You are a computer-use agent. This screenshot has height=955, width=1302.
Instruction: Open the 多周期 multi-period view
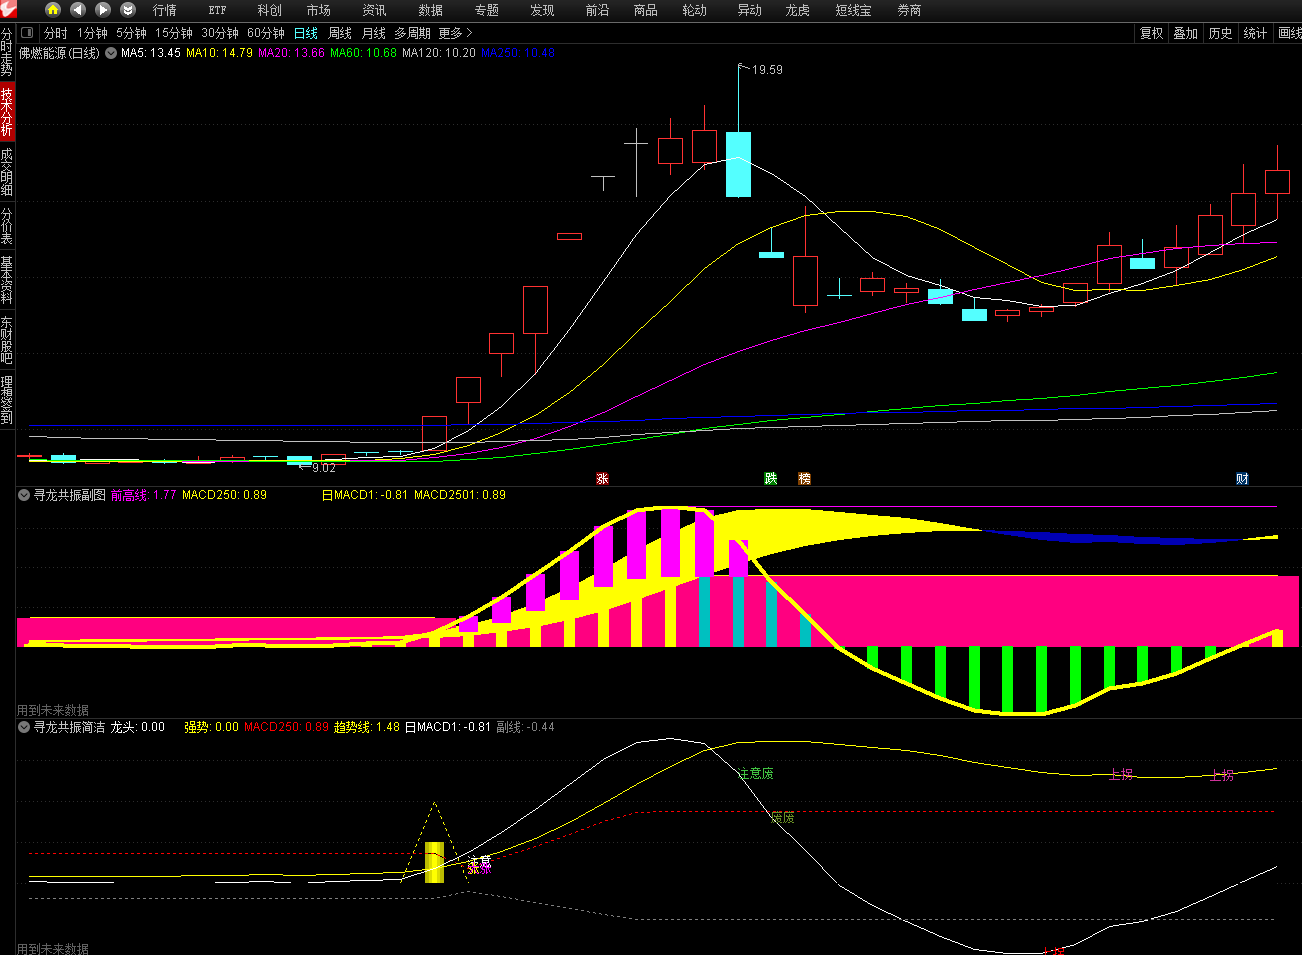(x=412, y=33)
